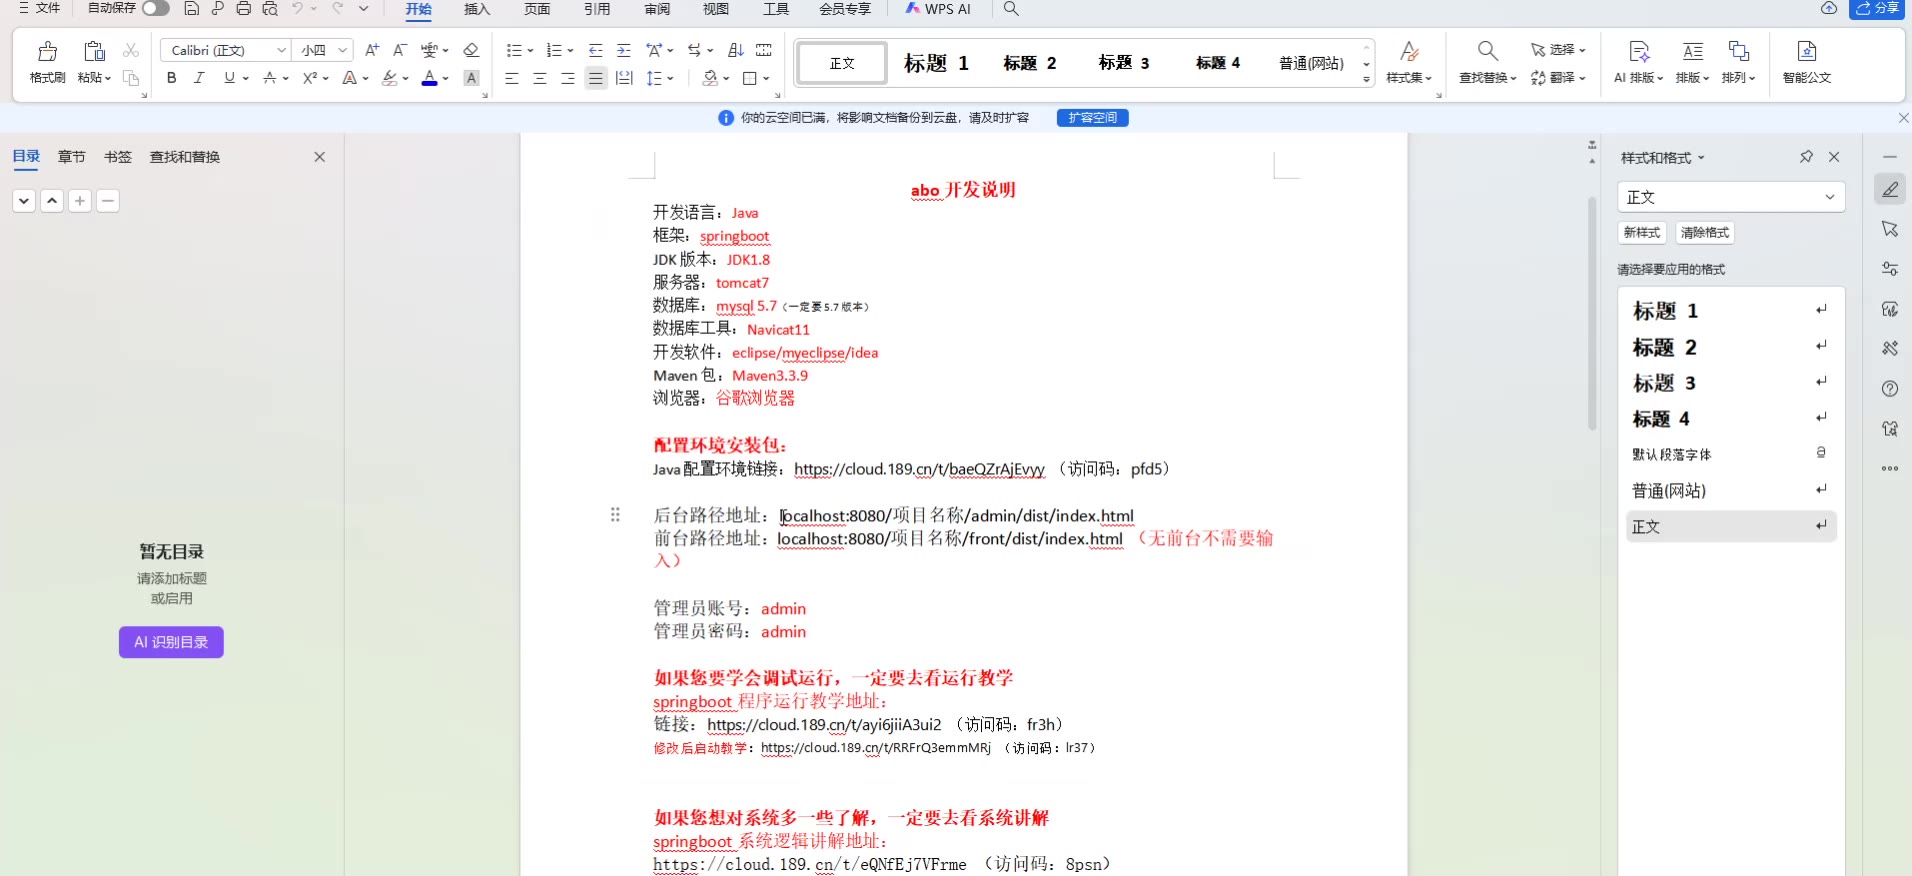1912x876 pixels.
Task: Open the View (视图) ribbon tab
Action: coord(716,9)
